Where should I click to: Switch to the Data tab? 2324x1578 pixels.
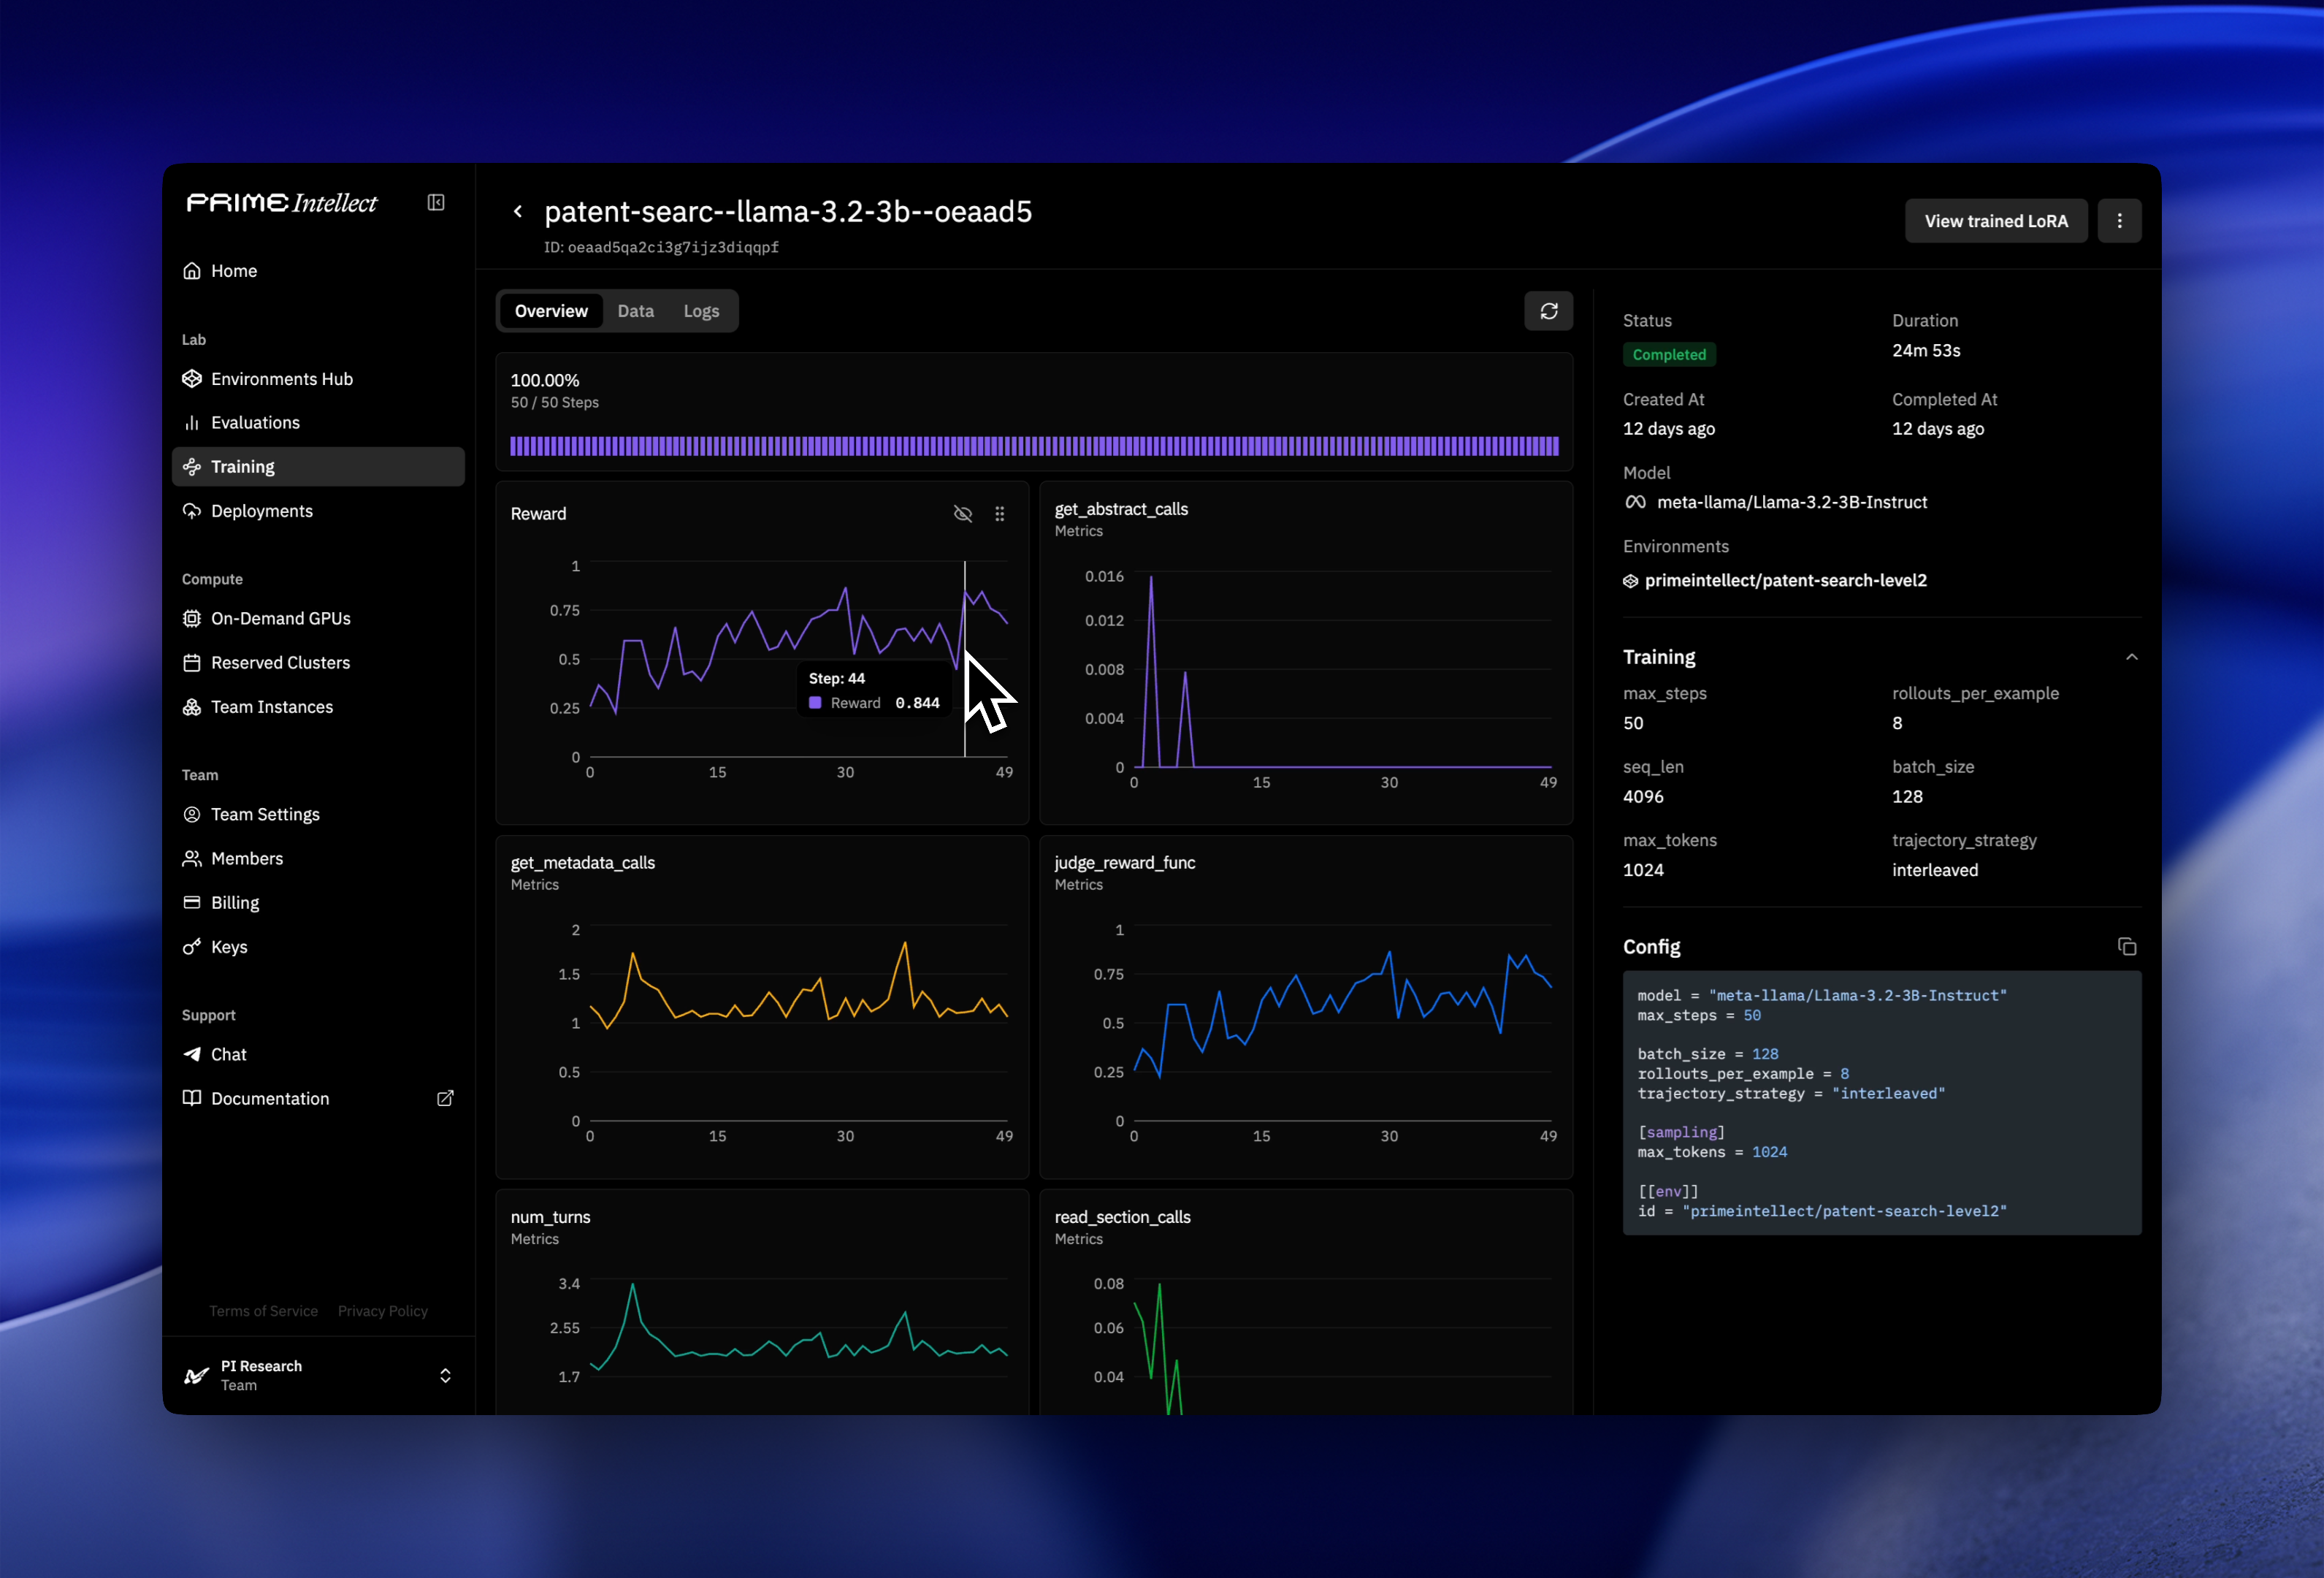coord(636,311)
